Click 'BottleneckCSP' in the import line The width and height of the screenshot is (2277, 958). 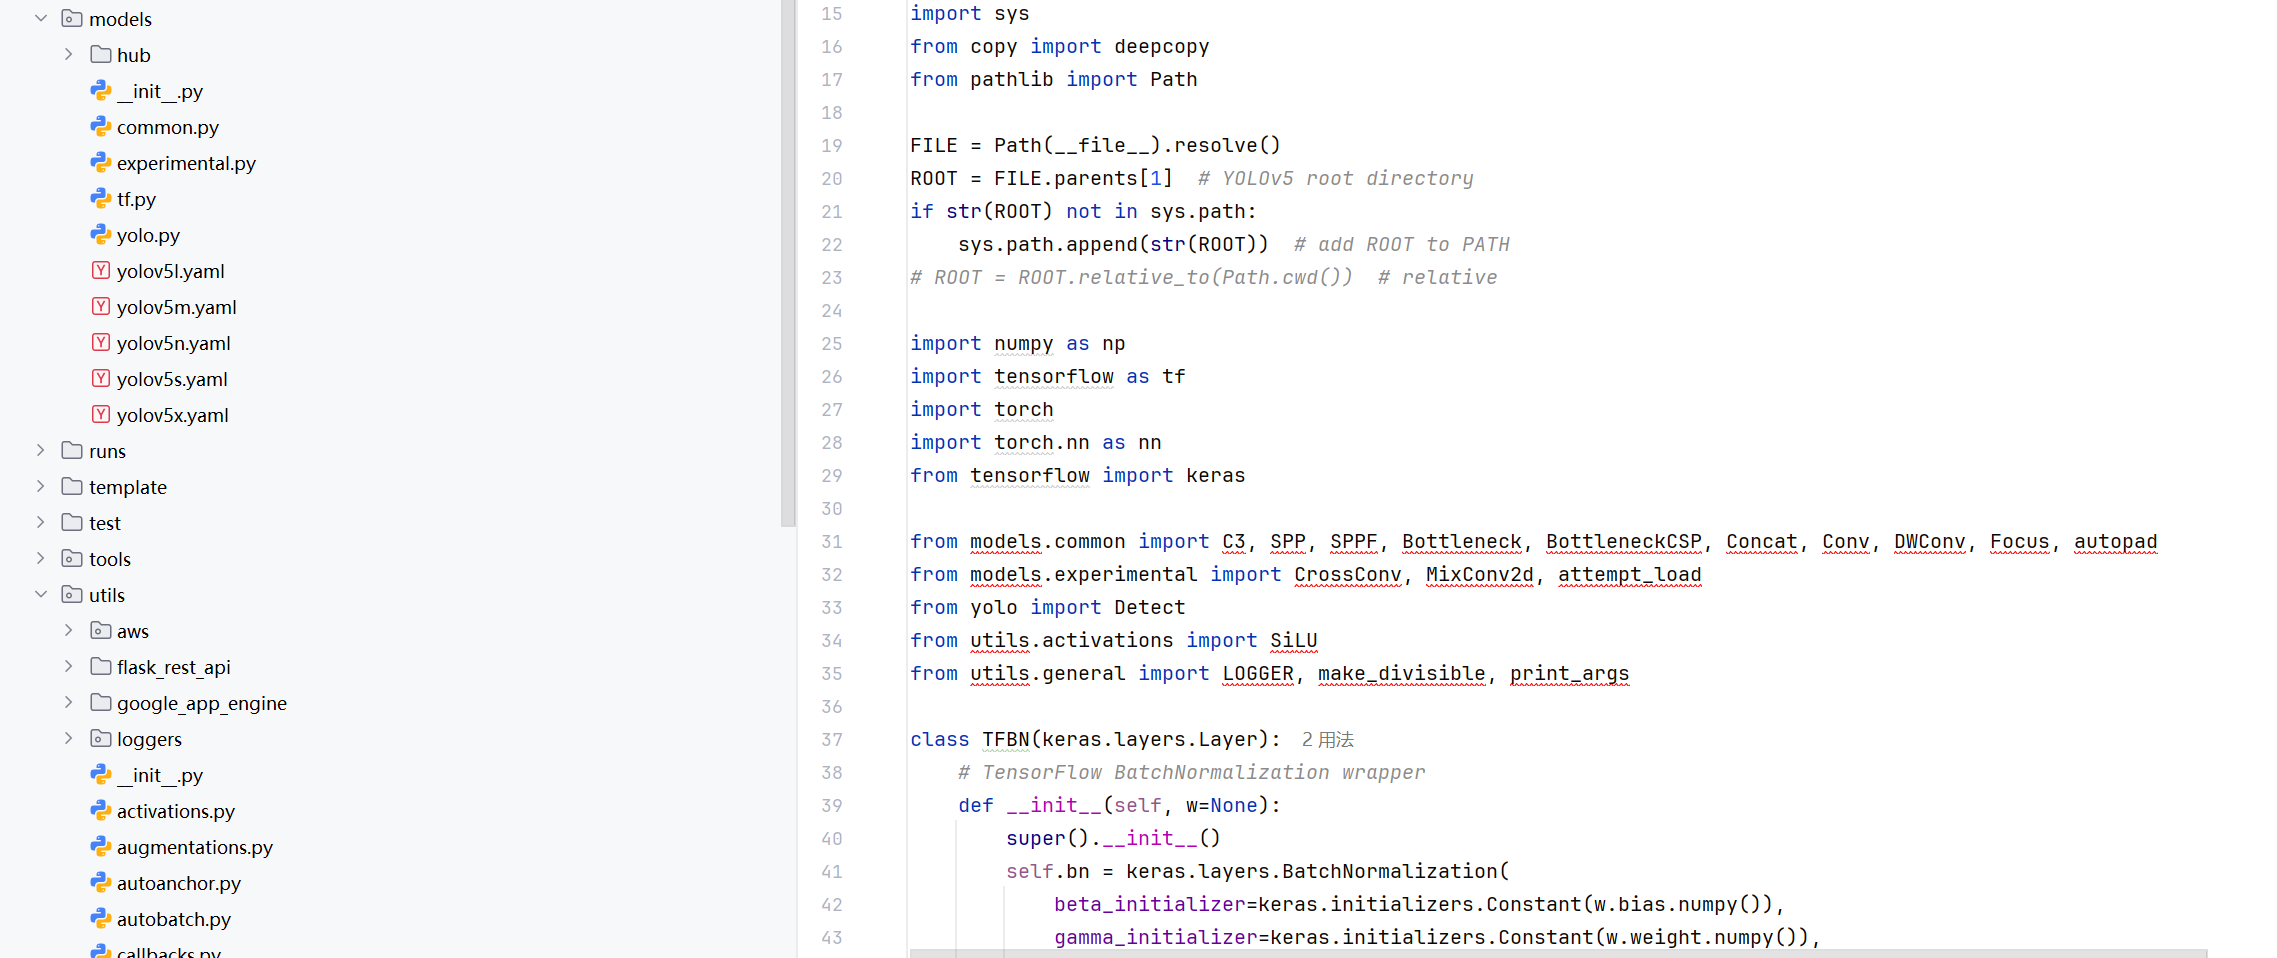pyautogui.click(x=1624, y=541)
